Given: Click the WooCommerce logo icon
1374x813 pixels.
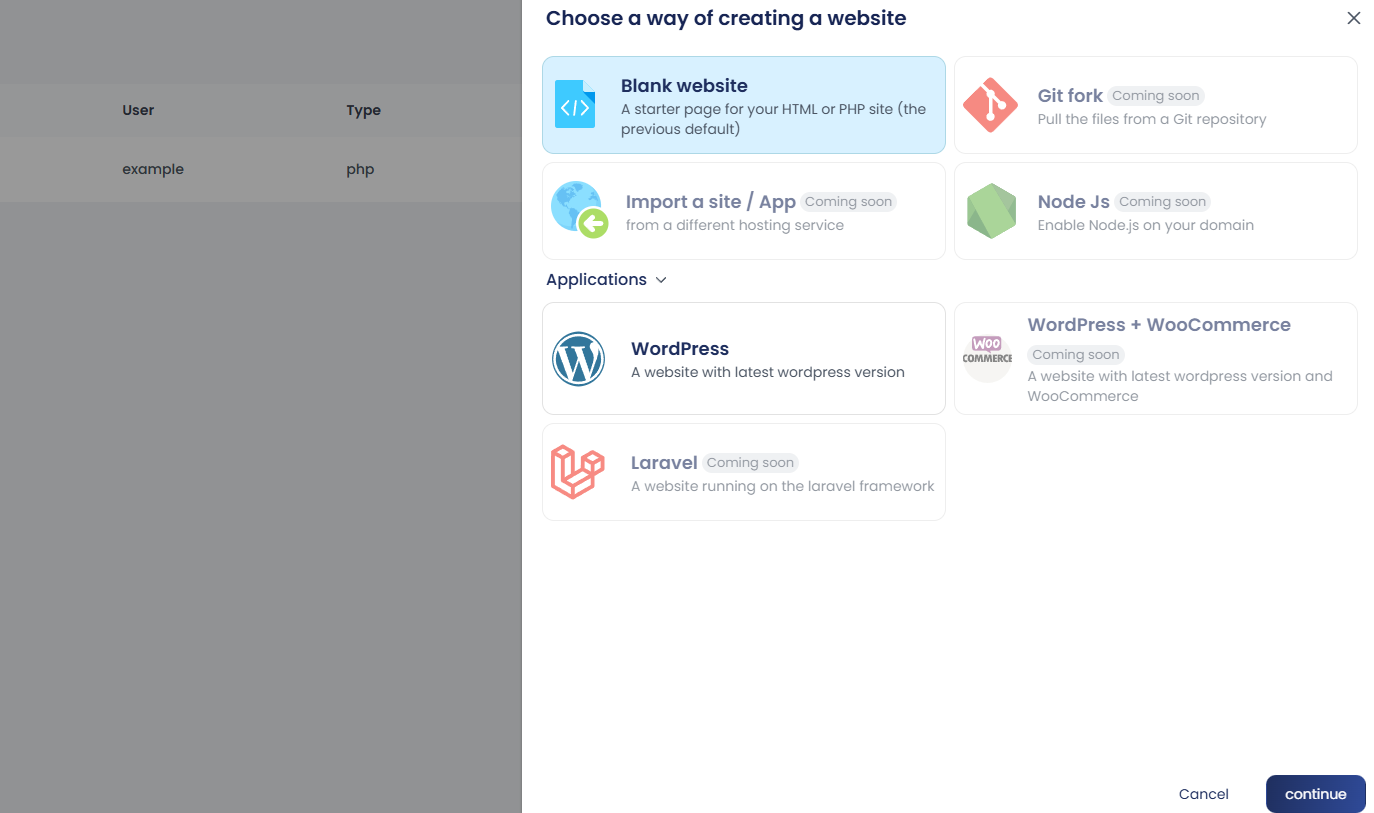Looking at the screenshot, I should [987, 358].
